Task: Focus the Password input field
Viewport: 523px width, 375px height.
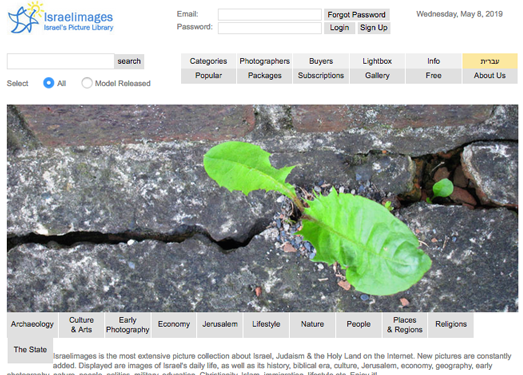Action: 270,28
